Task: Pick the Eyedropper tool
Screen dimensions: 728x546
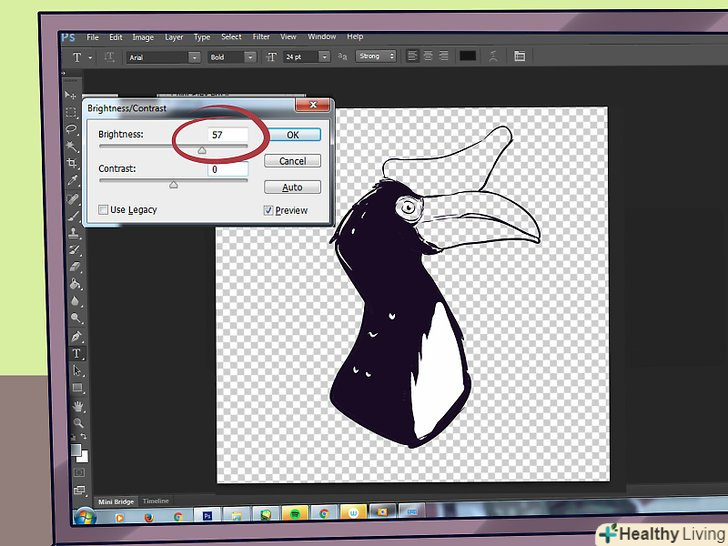Action: [x=73, y=181]
